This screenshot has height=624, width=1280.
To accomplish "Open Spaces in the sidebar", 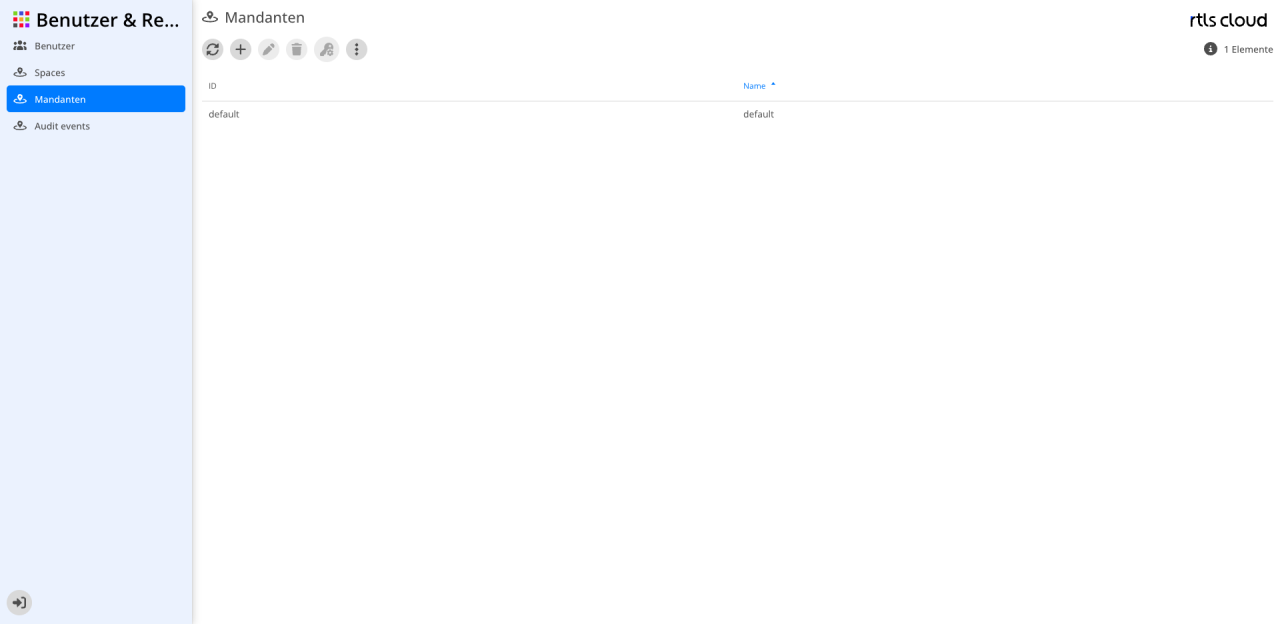I will [x=96, y=72].
